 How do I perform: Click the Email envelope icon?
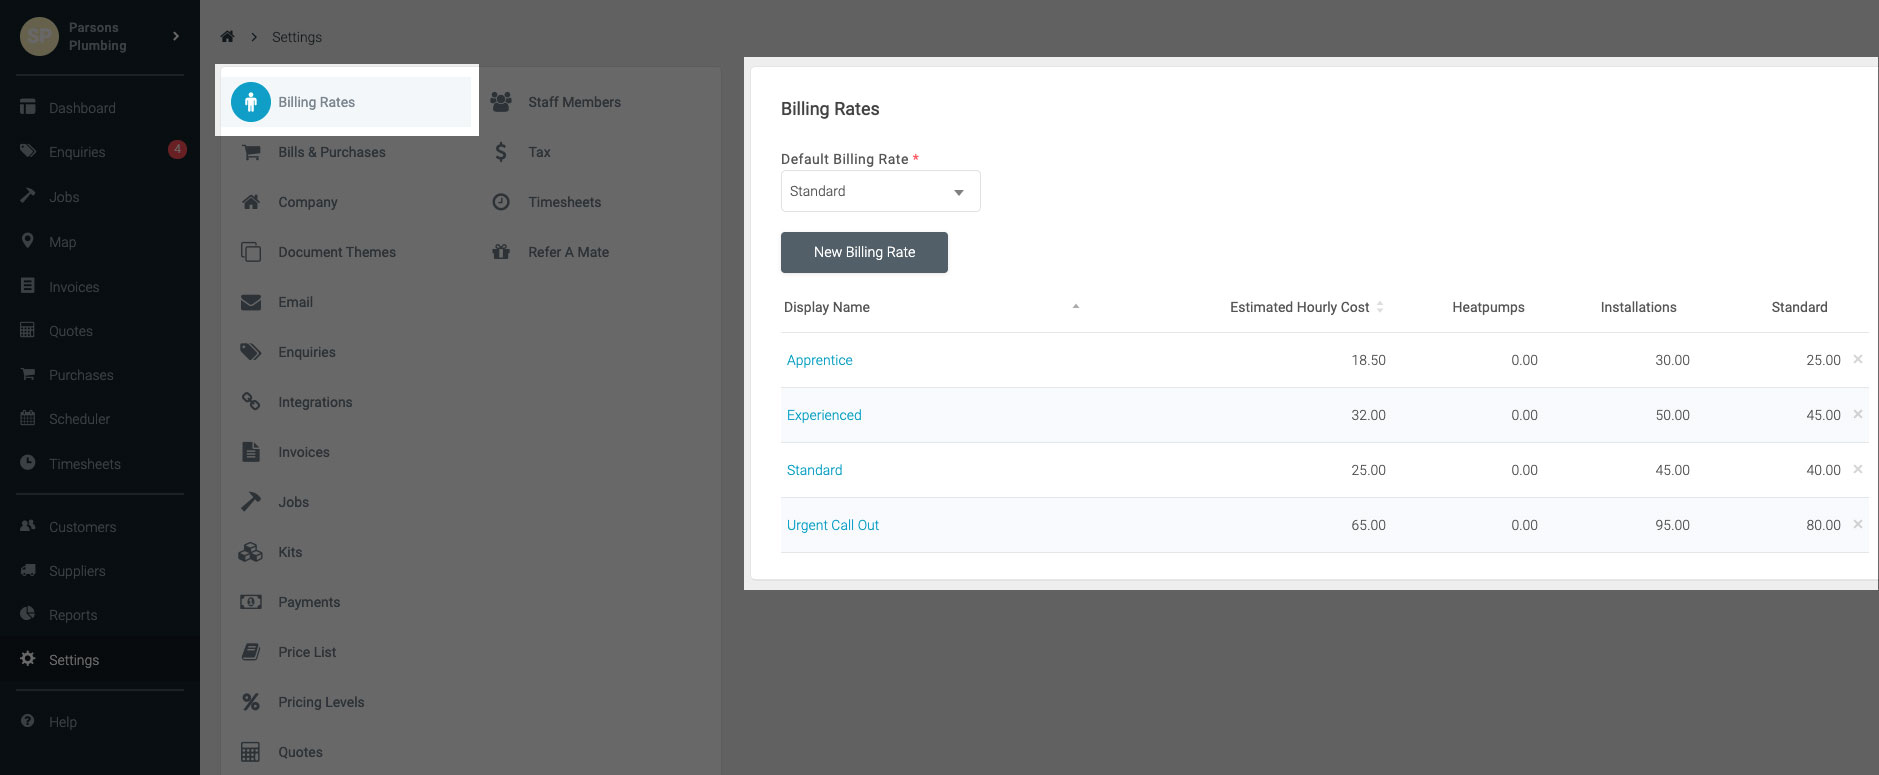251,302
